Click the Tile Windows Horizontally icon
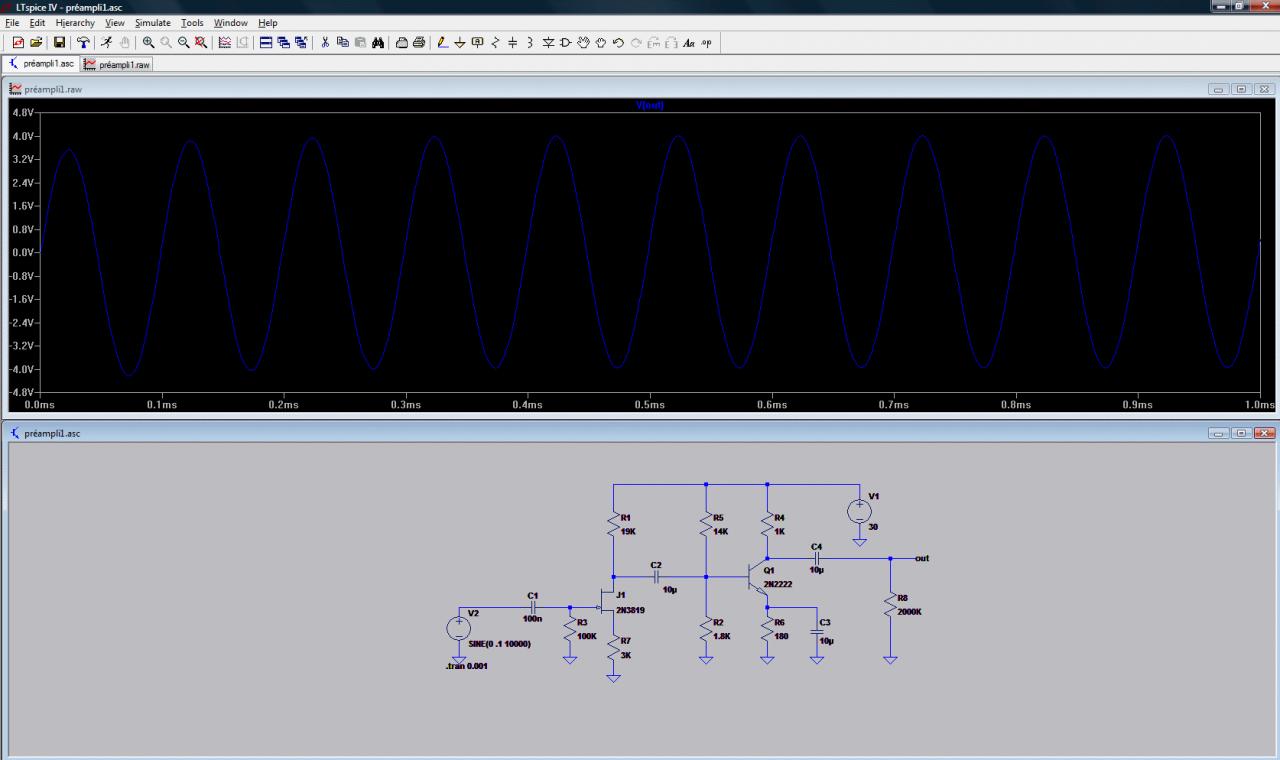Viewport: 1280px width, 760px height. point(265,42)
